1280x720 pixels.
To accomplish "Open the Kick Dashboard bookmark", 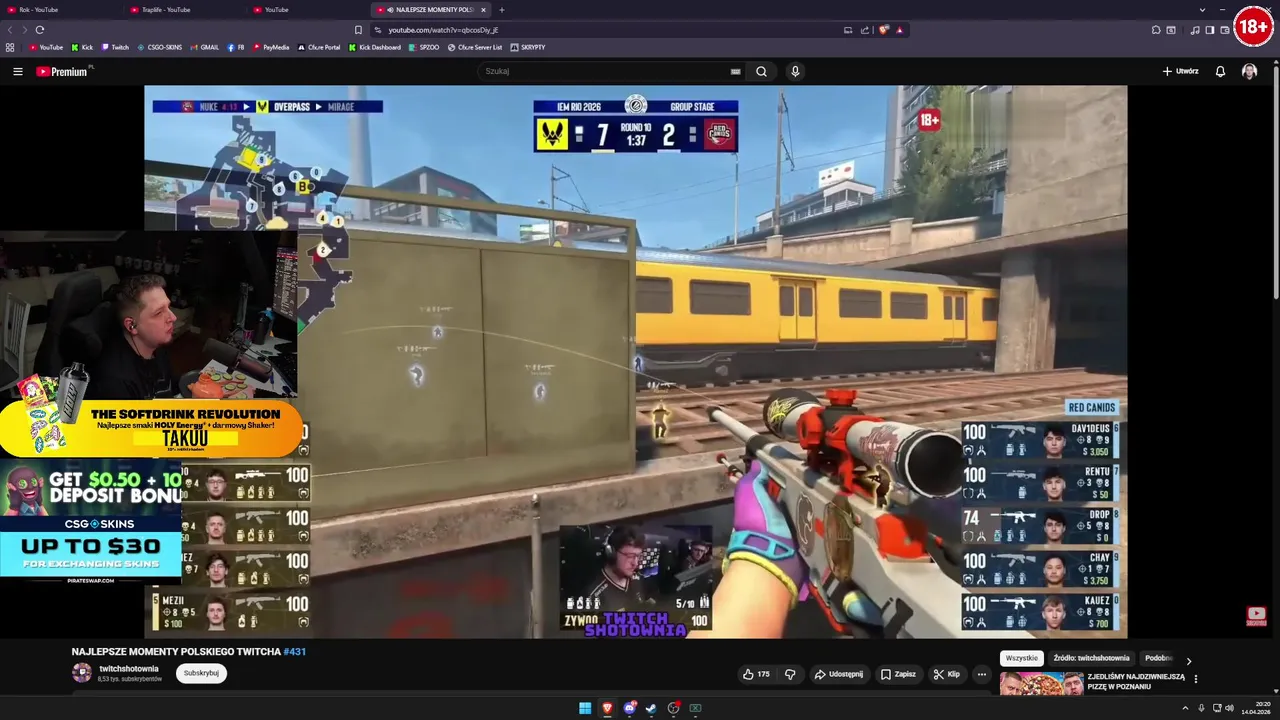I will coord(375,47).
